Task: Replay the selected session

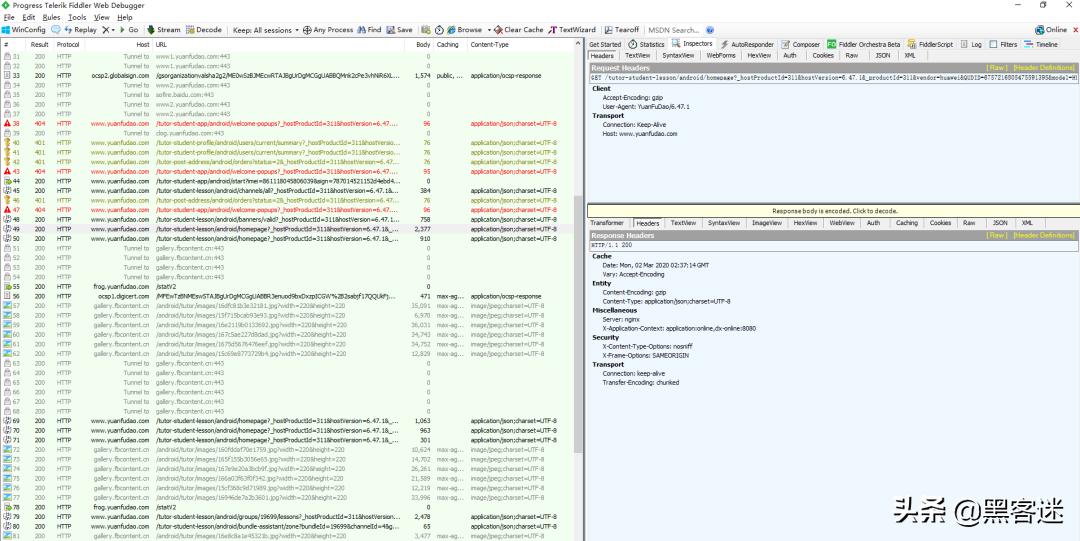Action: [x=79, y=30]
